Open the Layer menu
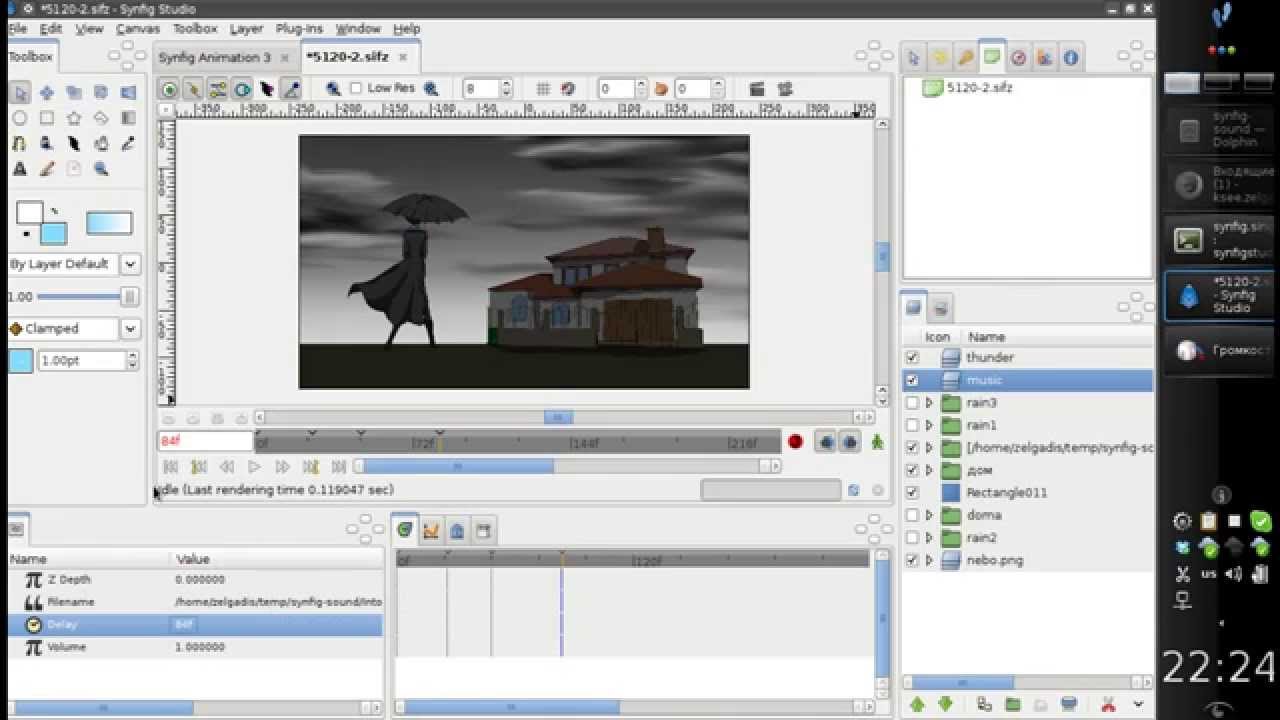 246,29
